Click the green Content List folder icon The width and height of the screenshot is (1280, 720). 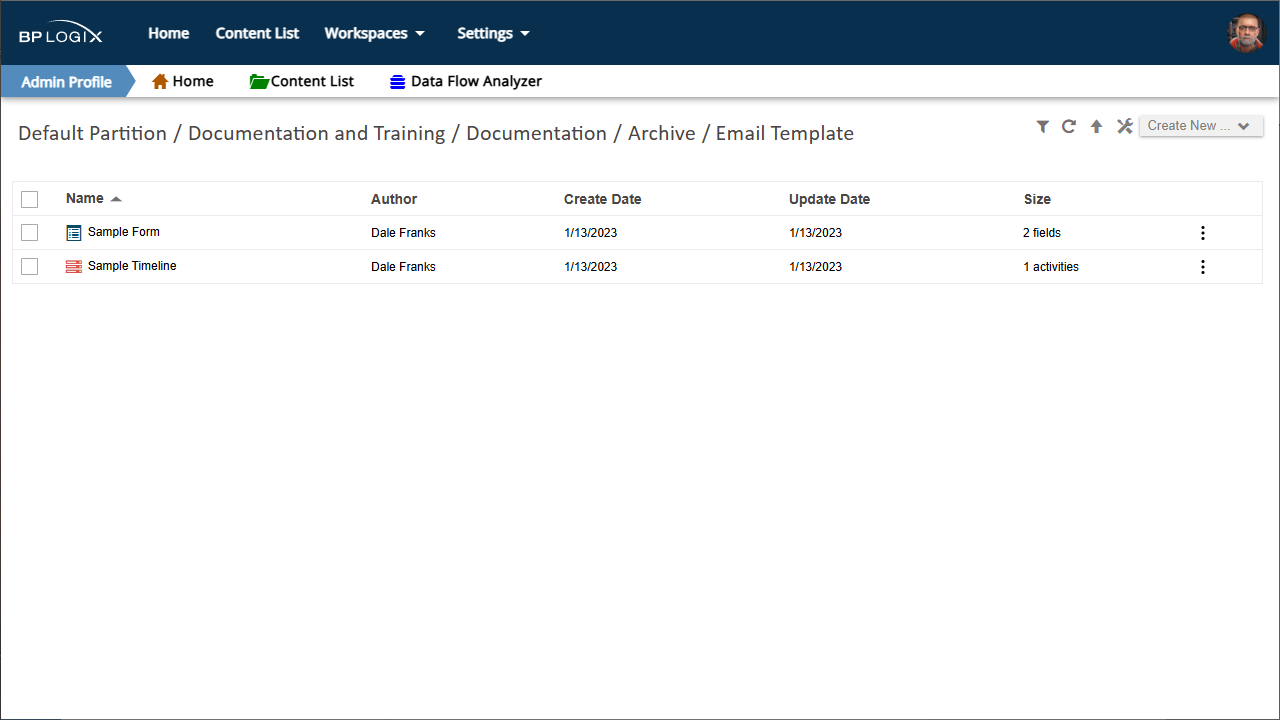(x=259, y=81)
